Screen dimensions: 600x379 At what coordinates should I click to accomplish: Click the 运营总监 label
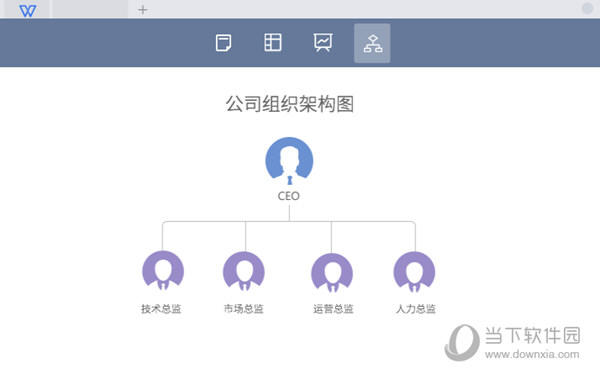point(333,309)
